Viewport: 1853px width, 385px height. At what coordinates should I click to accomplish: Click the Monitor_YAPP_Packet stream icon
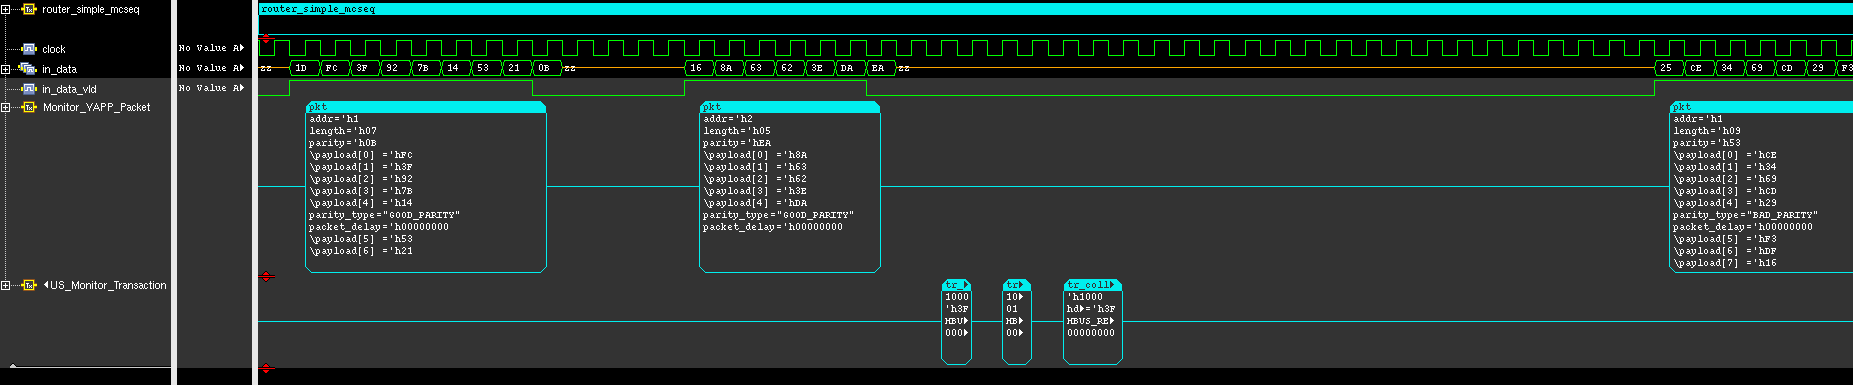[29, 107]
